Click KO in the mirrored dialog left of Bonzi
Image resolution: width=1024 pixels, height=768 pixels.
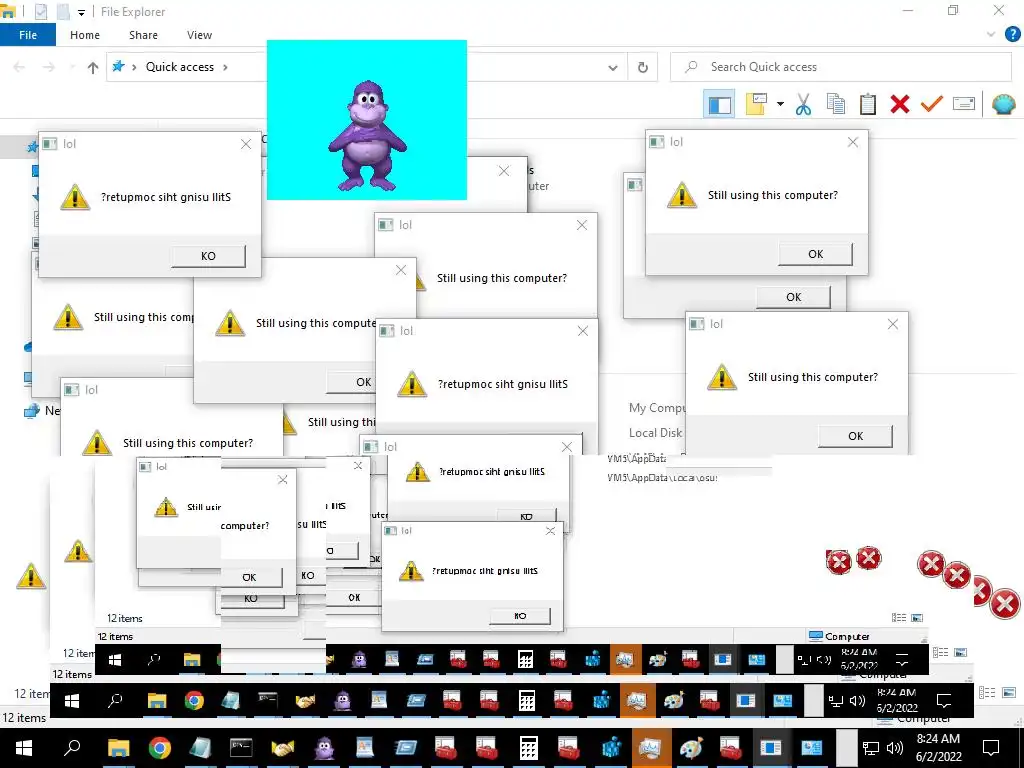[208, 256]
